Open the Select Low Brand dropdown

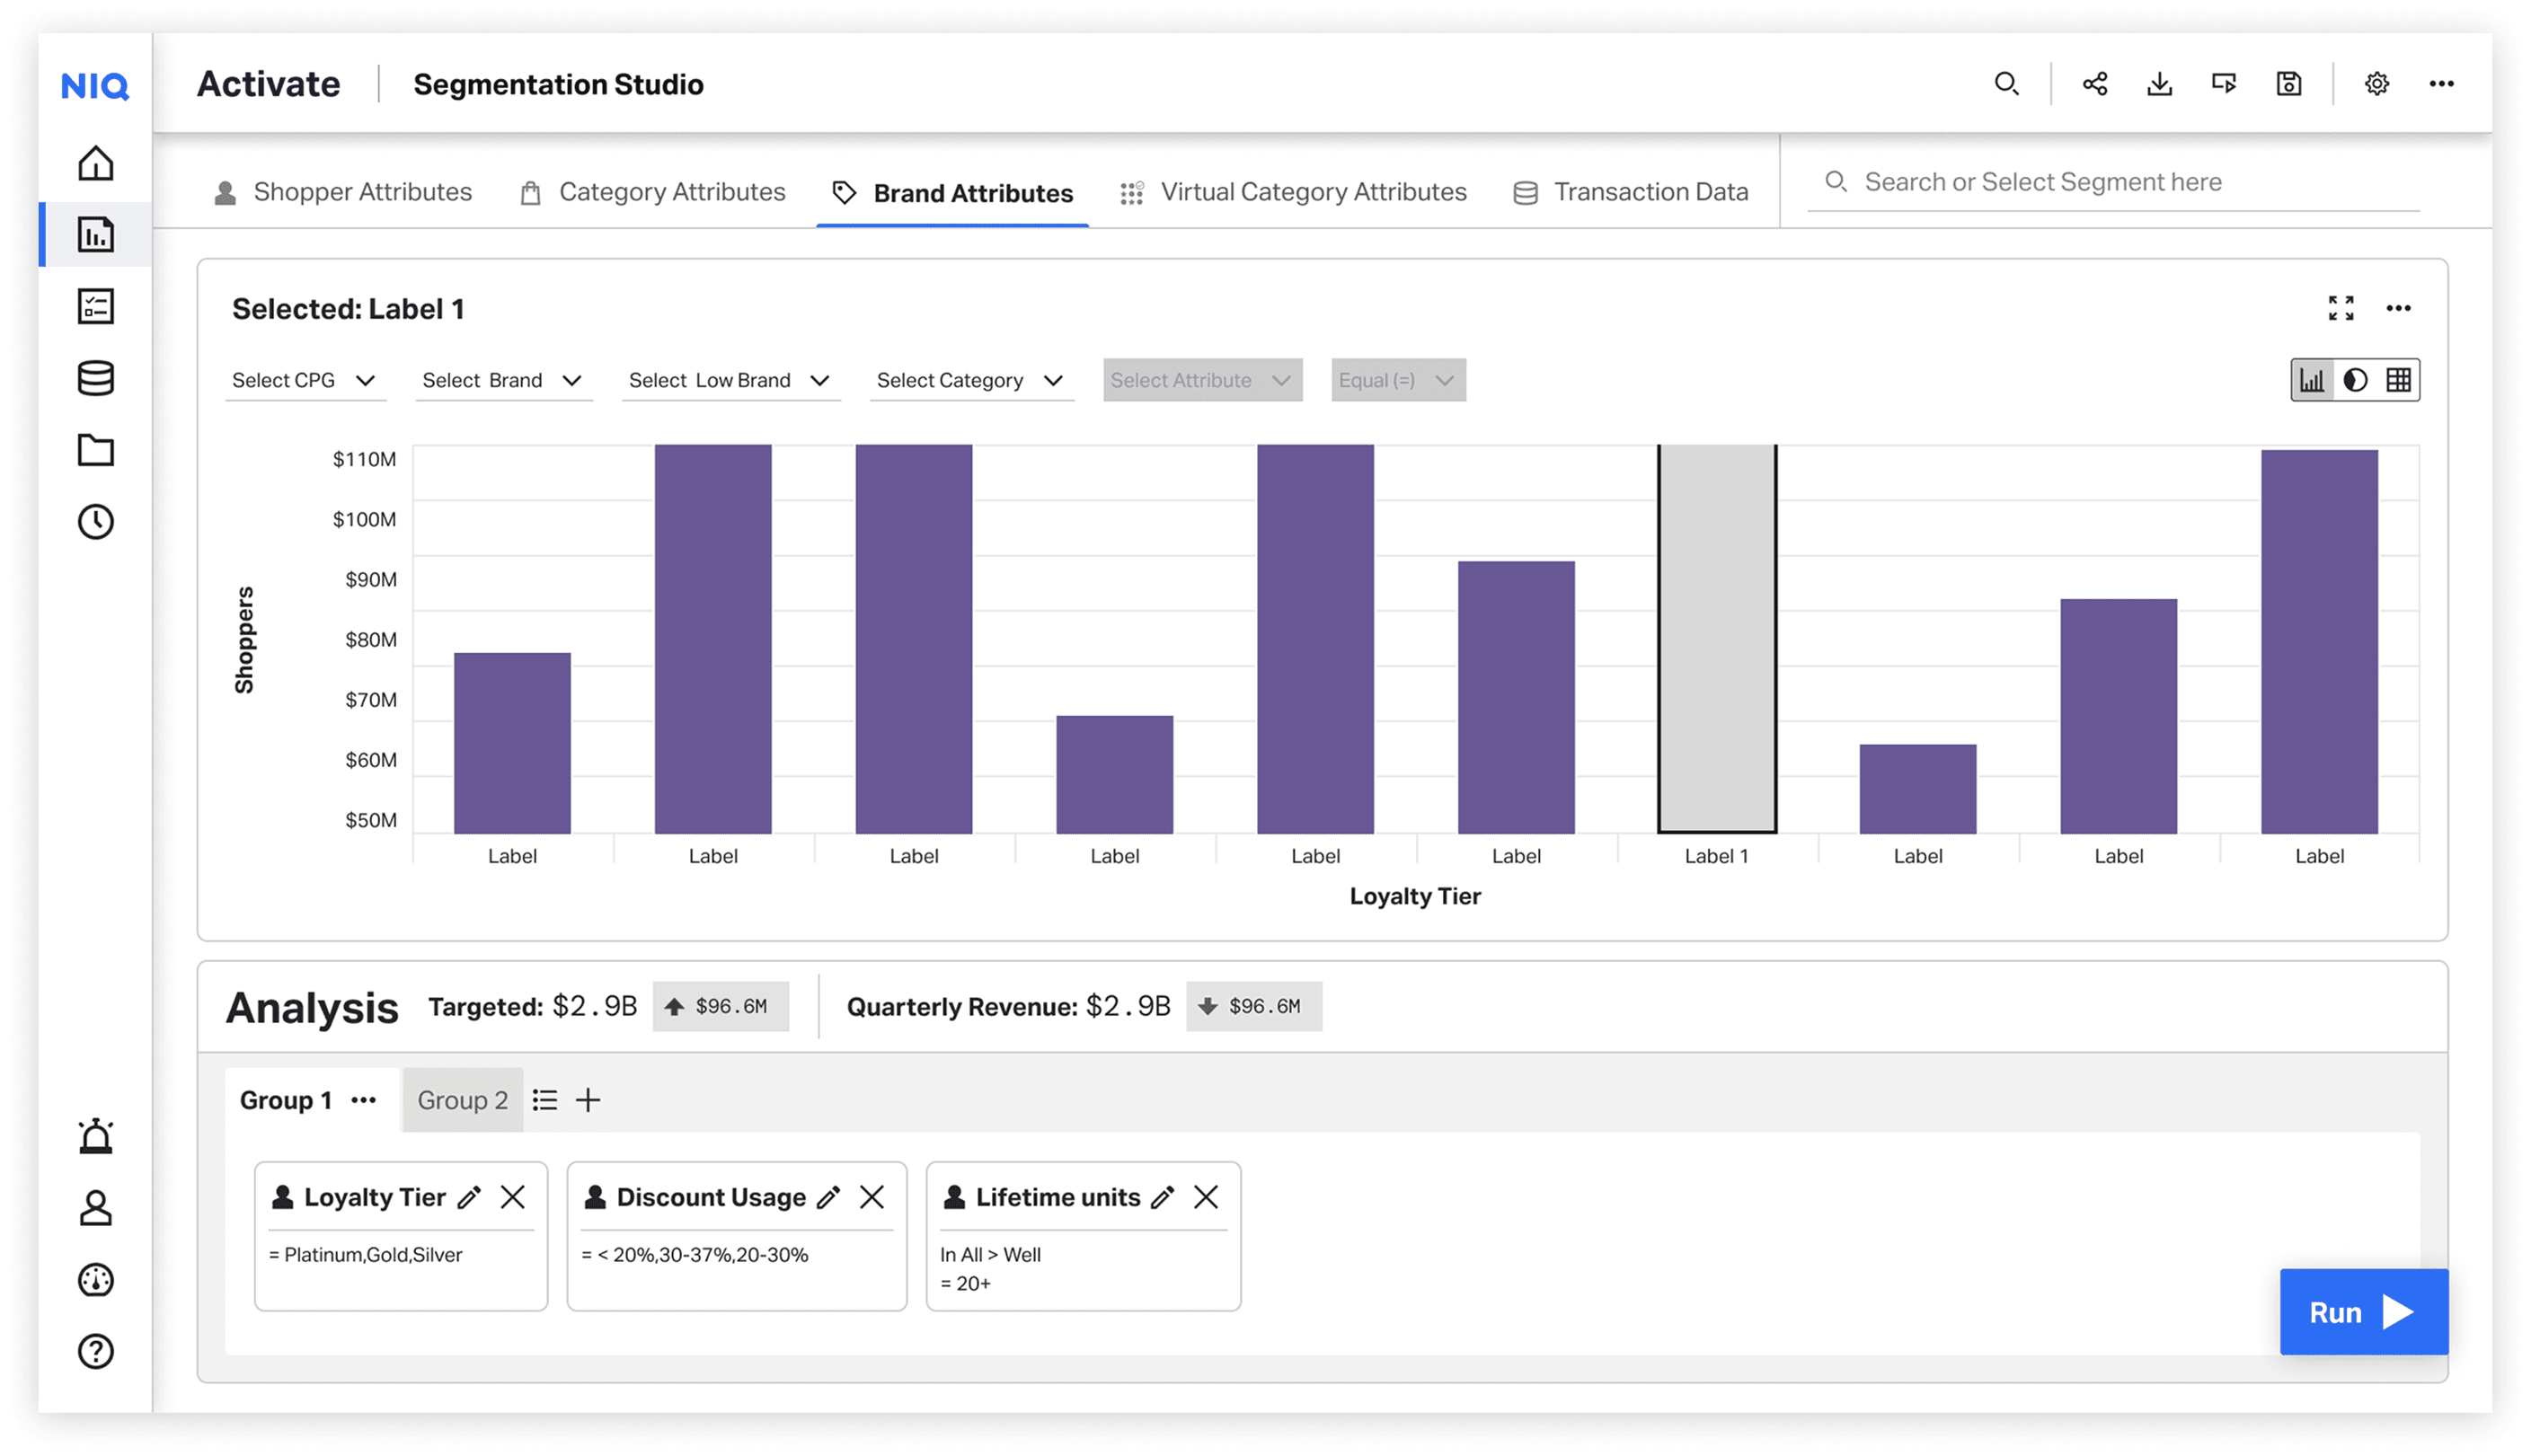coord(729,380)
